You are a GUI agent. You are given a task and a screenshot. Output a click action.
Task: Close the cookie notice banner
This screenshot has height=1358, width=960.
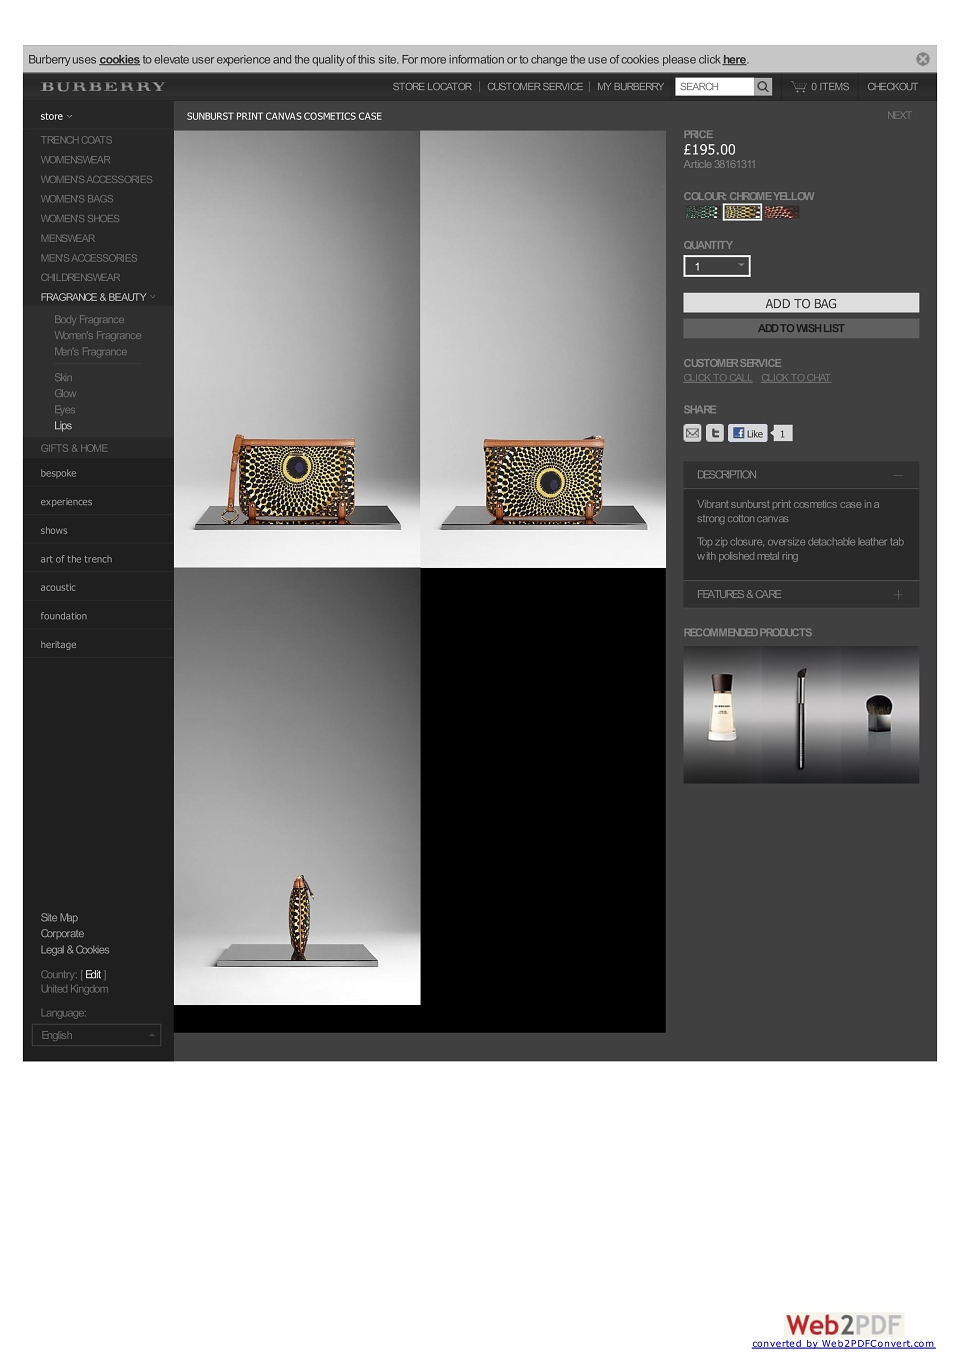click(x=922, y=59)
